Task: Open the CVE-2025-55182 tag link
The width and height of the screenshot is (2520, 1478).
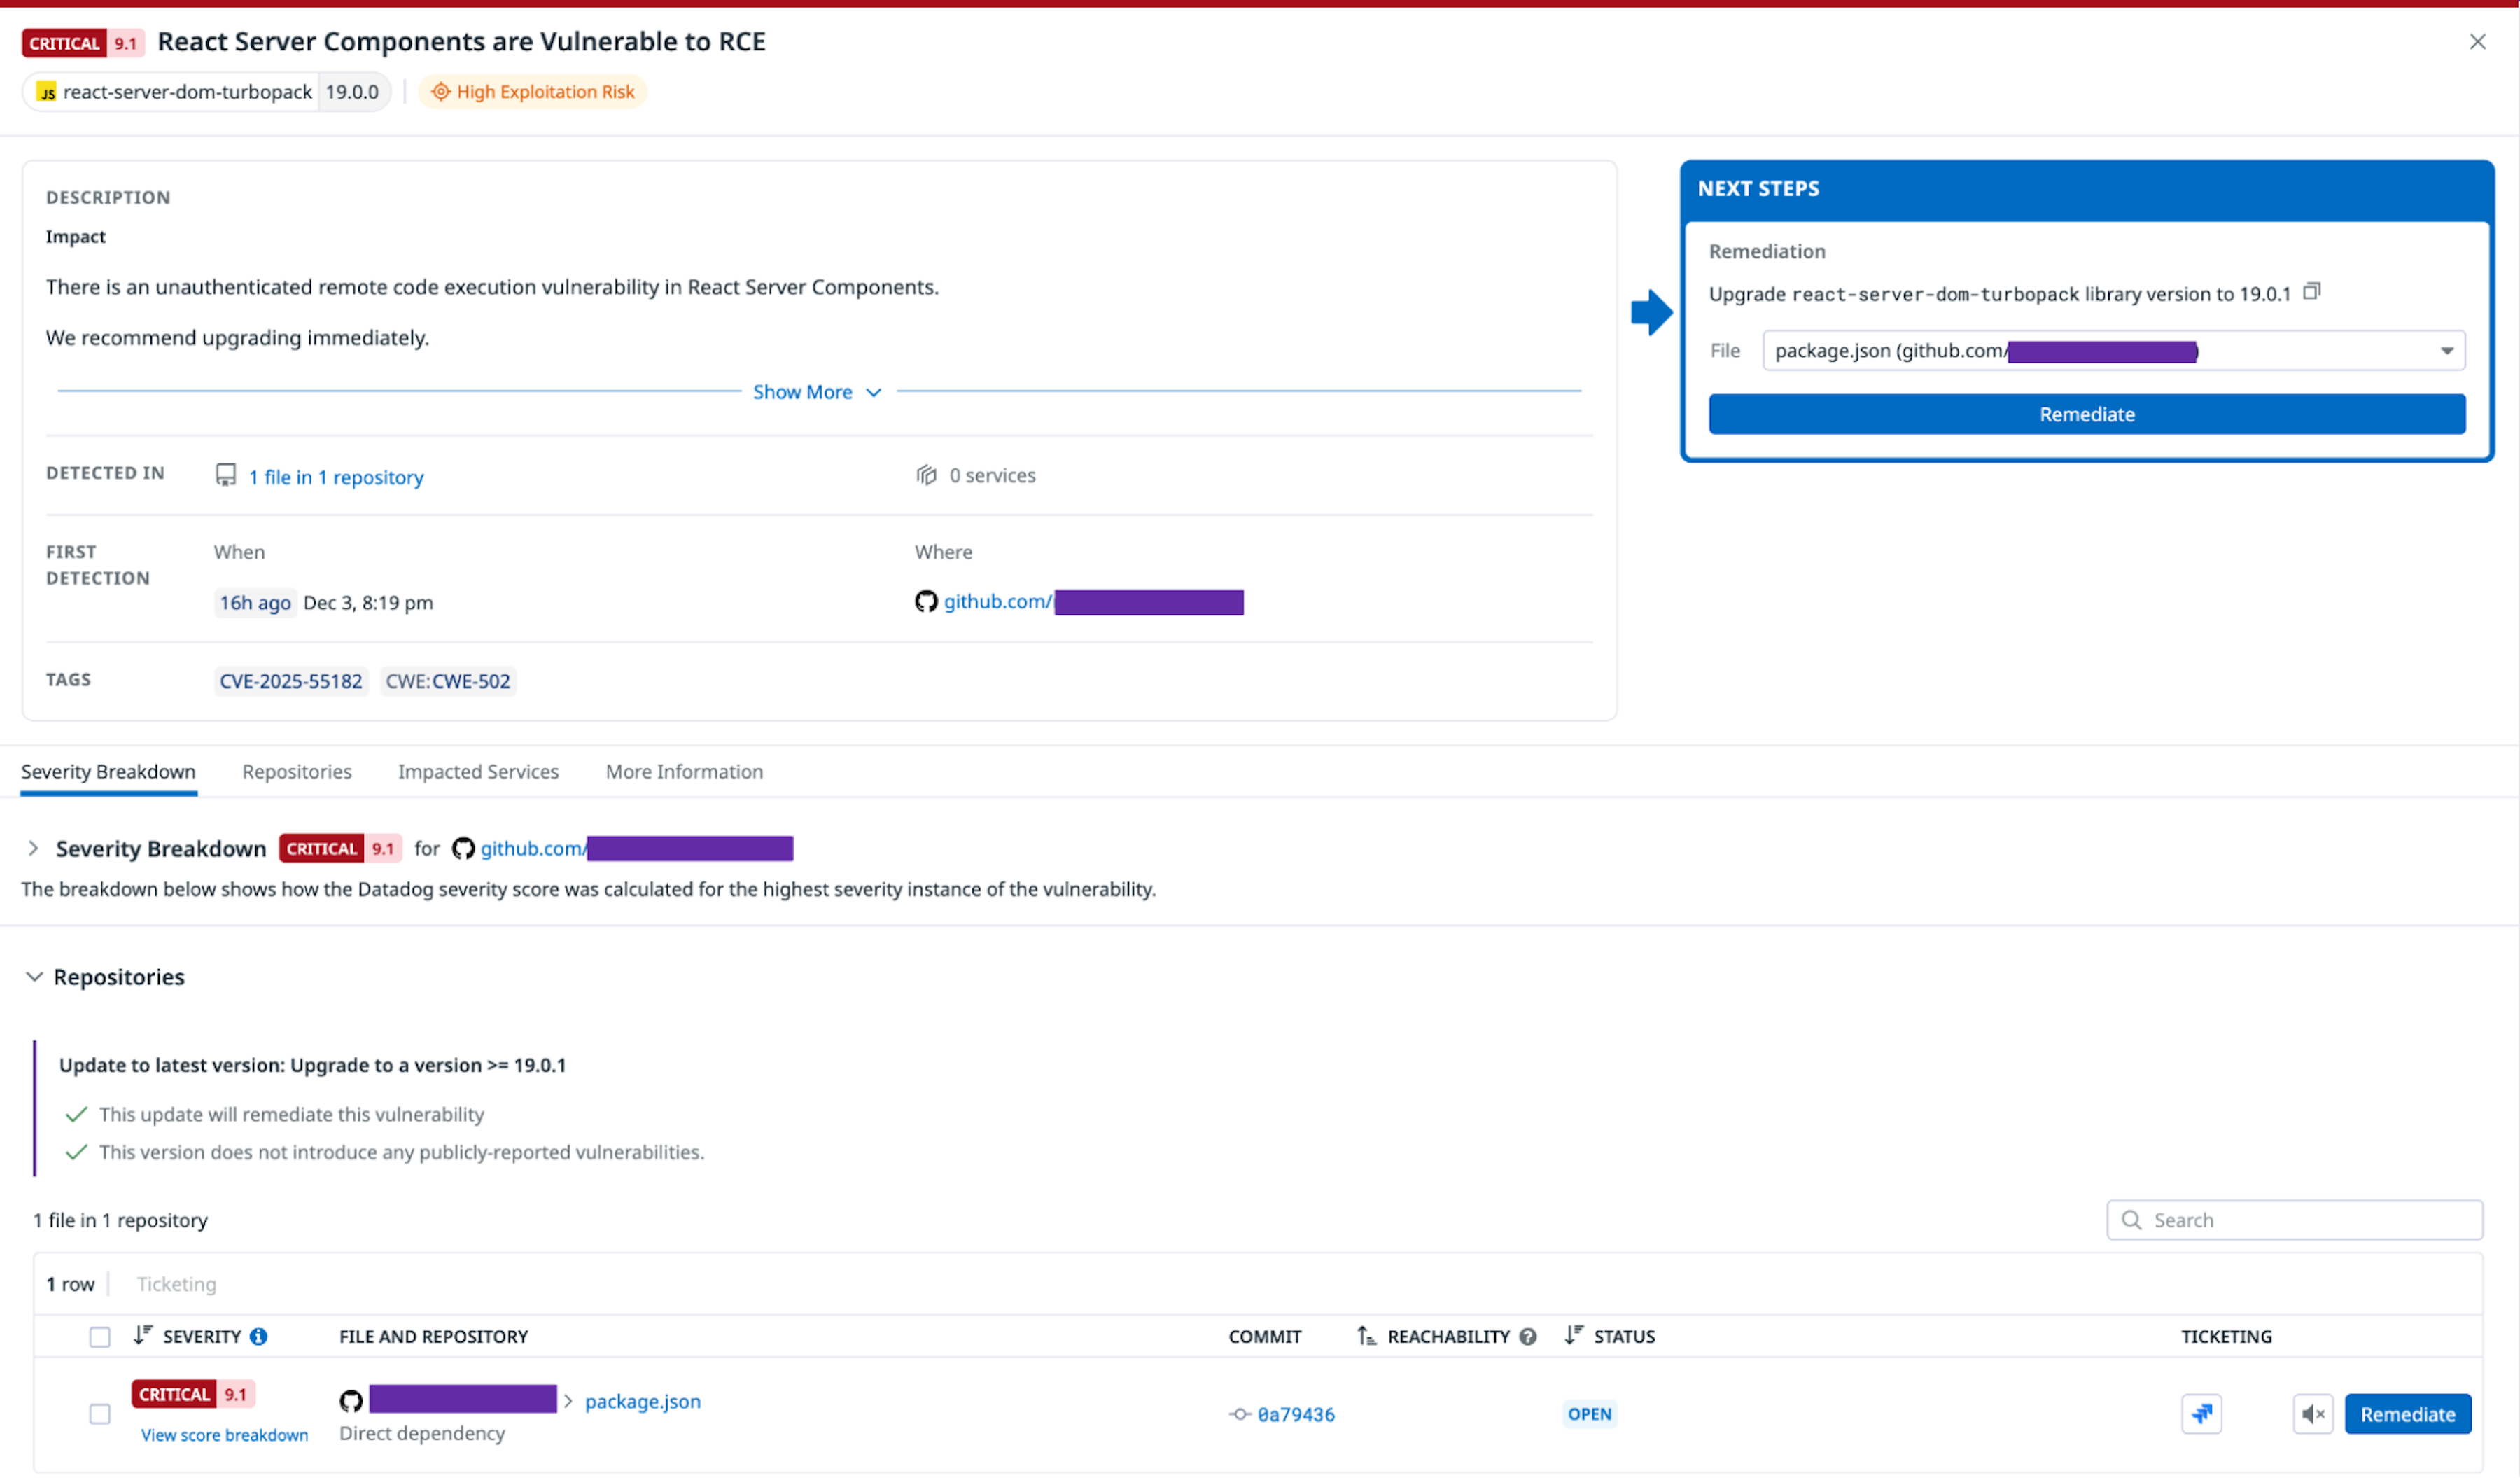Action: [x=290, y=680]
